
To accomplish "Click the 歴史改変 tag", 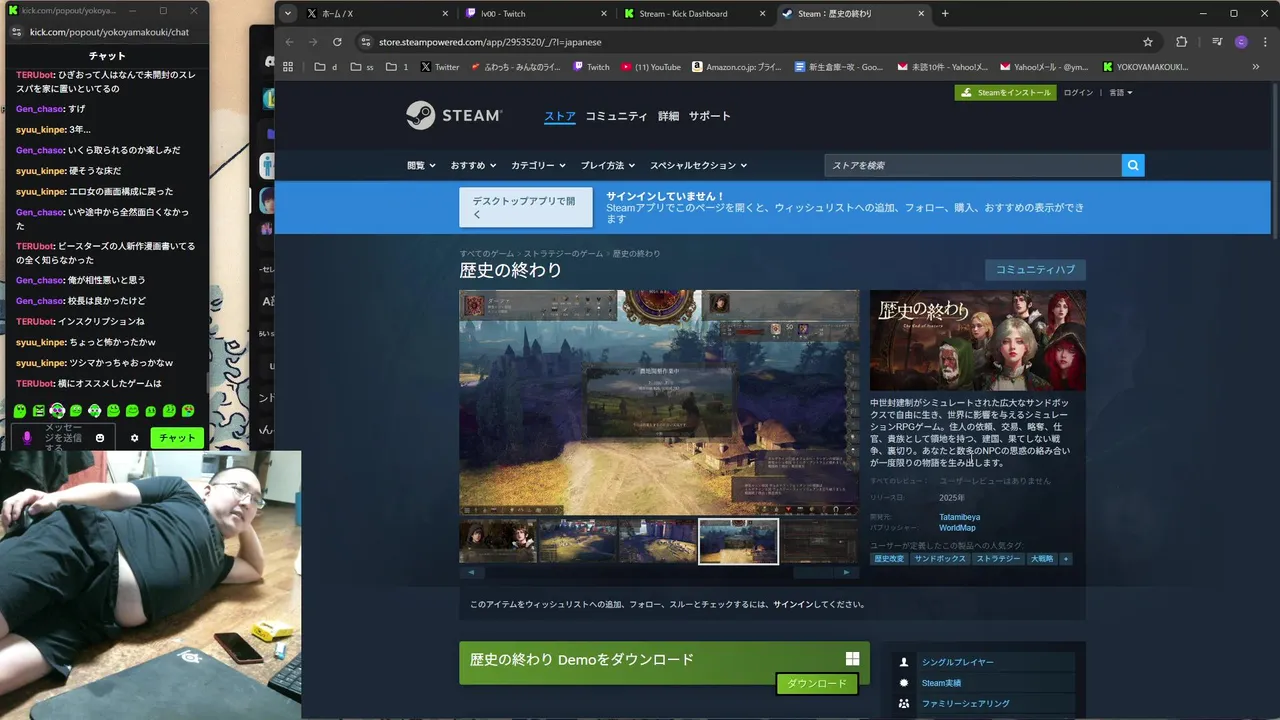I will click(x=889, y=559).
